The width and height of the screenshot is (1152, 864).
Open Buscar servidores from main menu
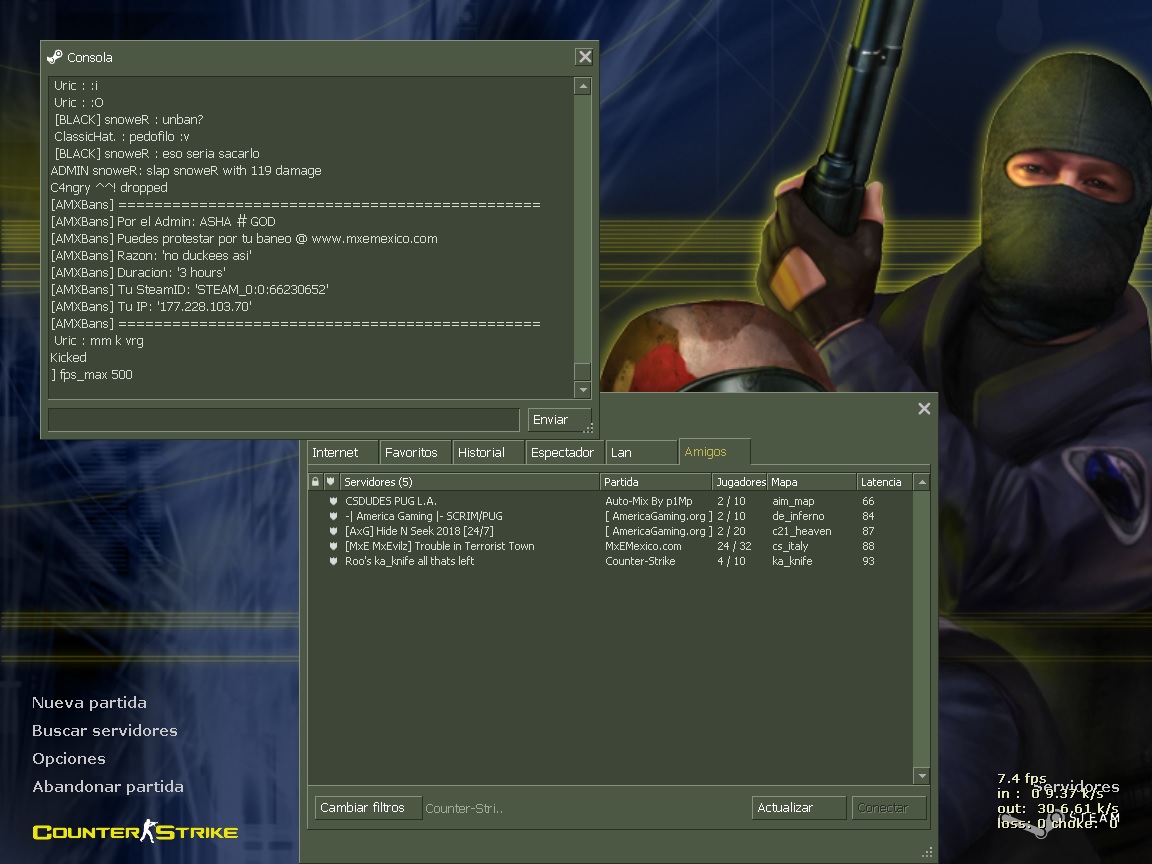click(x=104, y=730)
